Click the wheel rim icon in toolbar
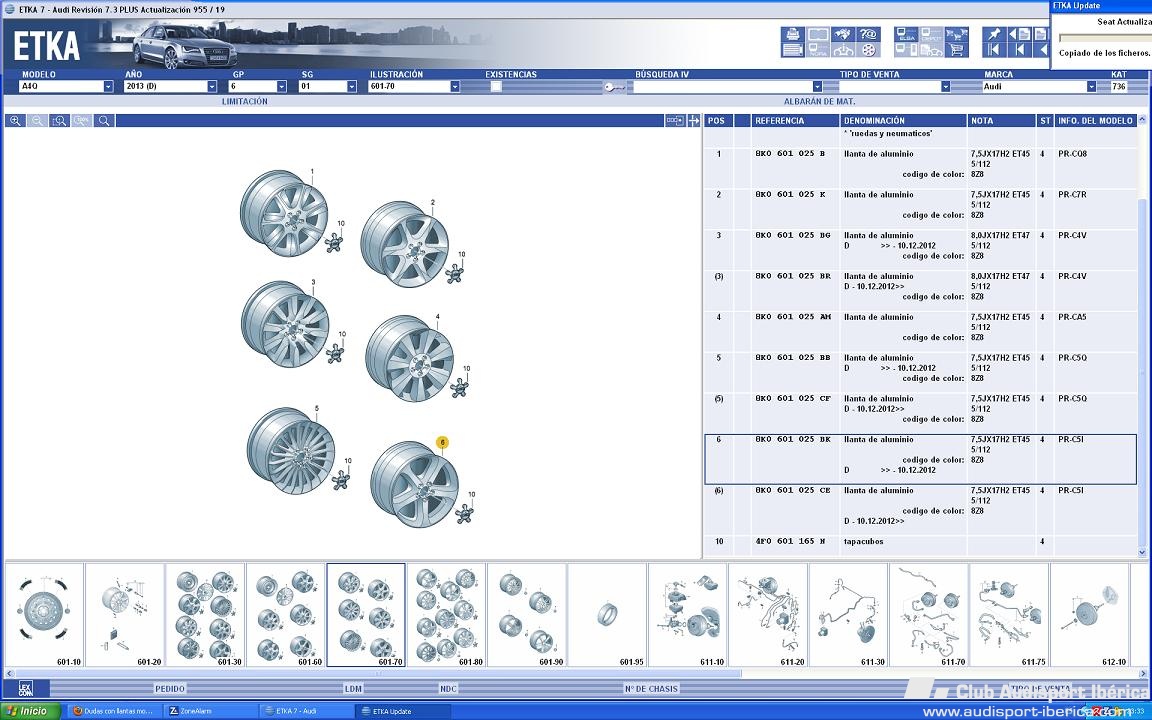1152x720 pixels. [x=869, y=49]
